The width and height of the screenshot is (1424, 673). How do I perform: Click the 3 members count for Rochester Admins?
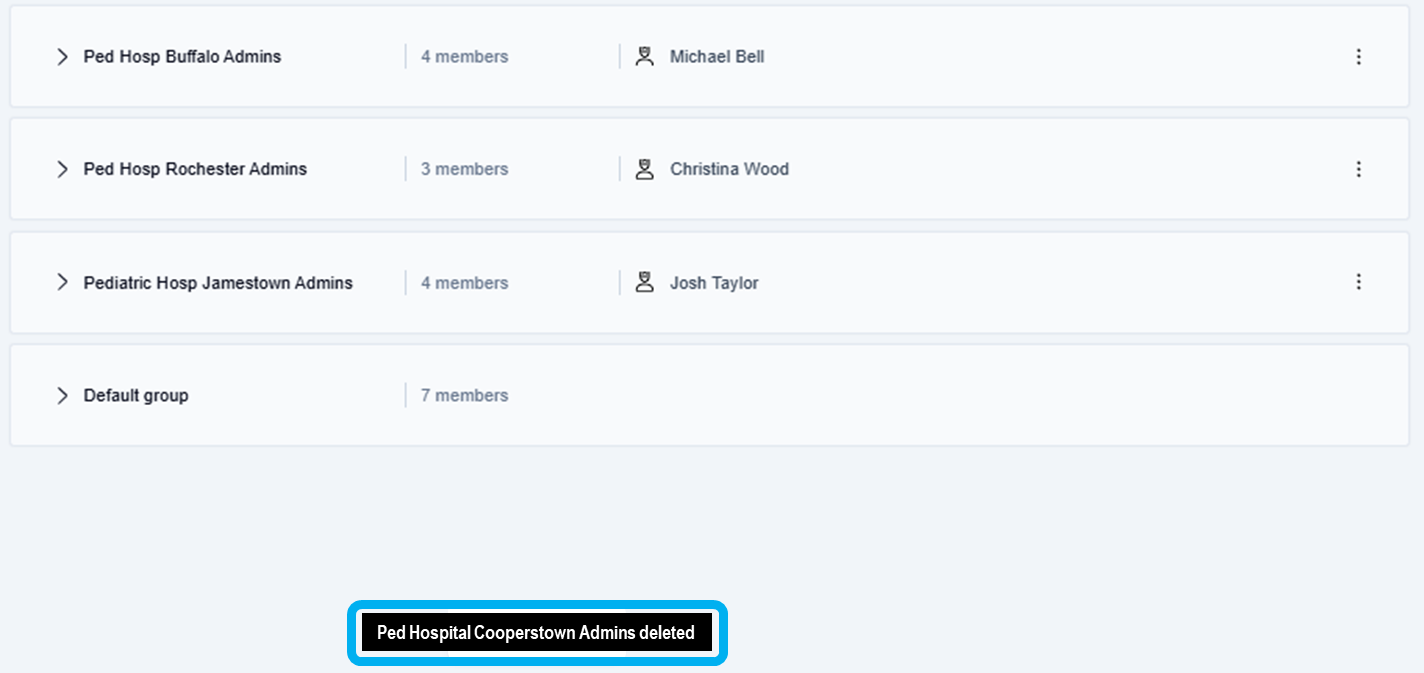464,169
